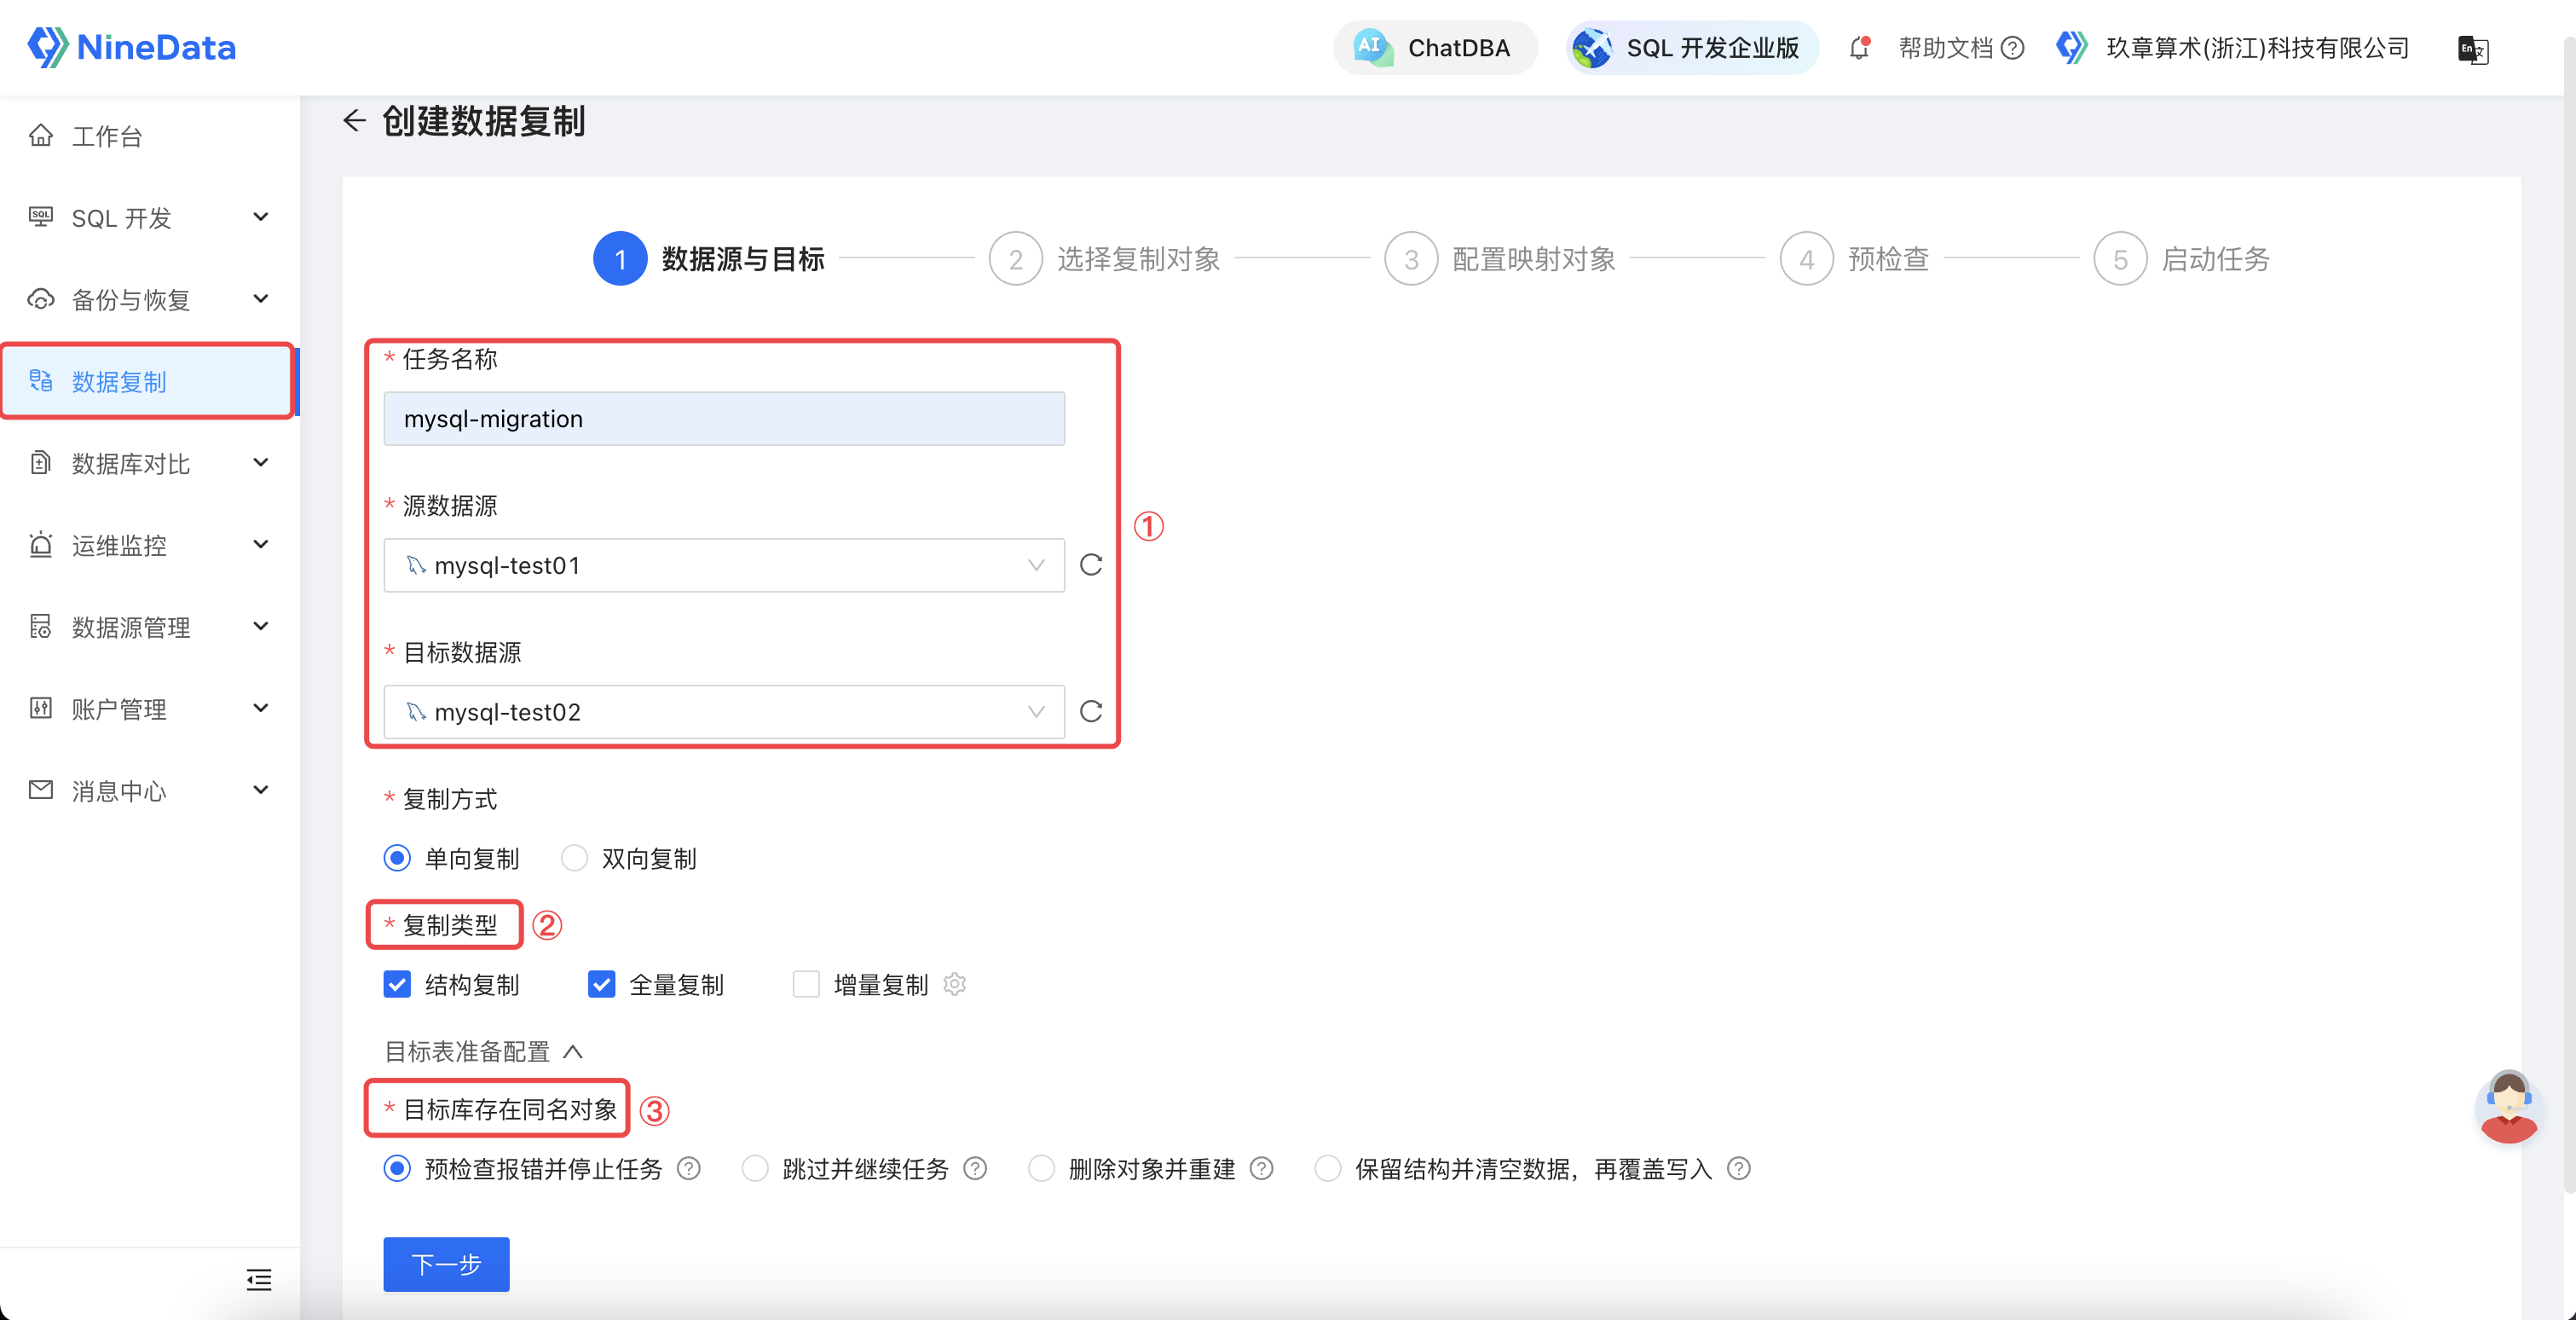This screenshot has width=2576, height=1320.
Task: Click the 数据复制 sidebar icon
Action: tap(40, 381)
